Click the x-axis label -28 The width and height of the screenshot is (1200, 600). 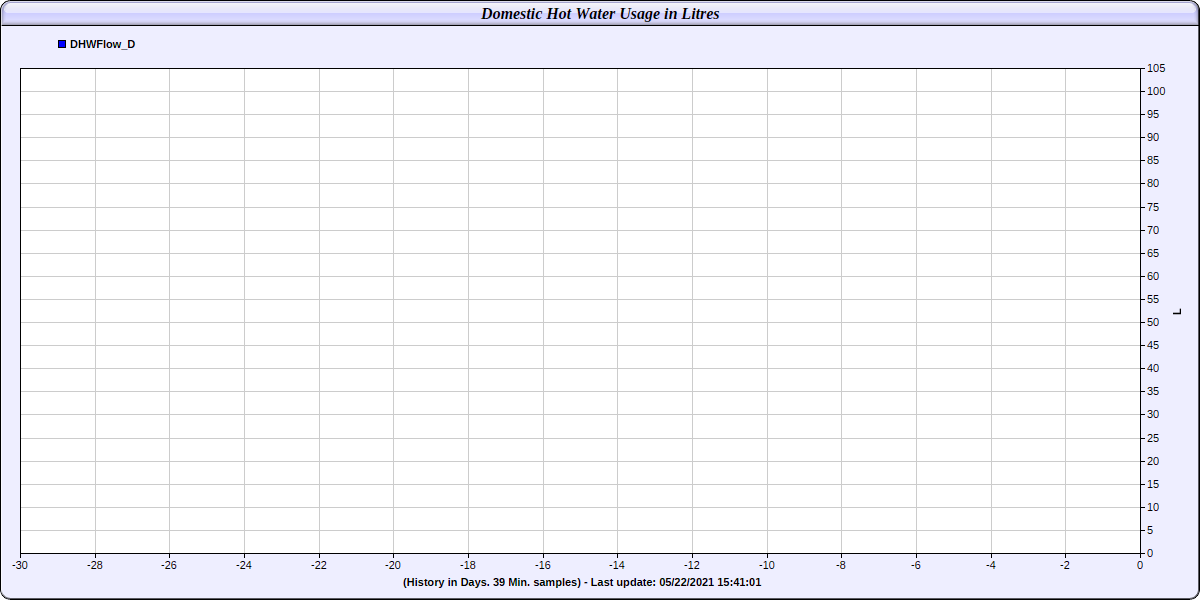click(x=95, y=565)
